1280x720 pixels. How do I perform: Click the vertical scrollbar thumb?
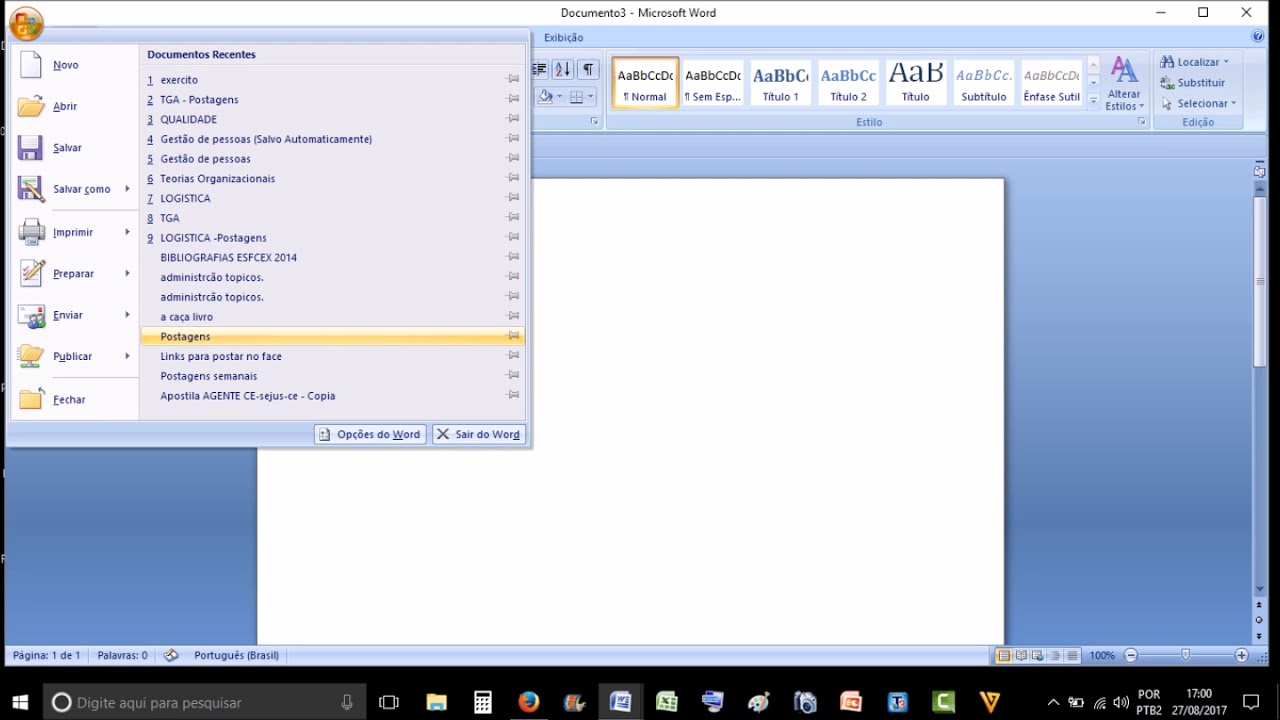point(1259,281)
